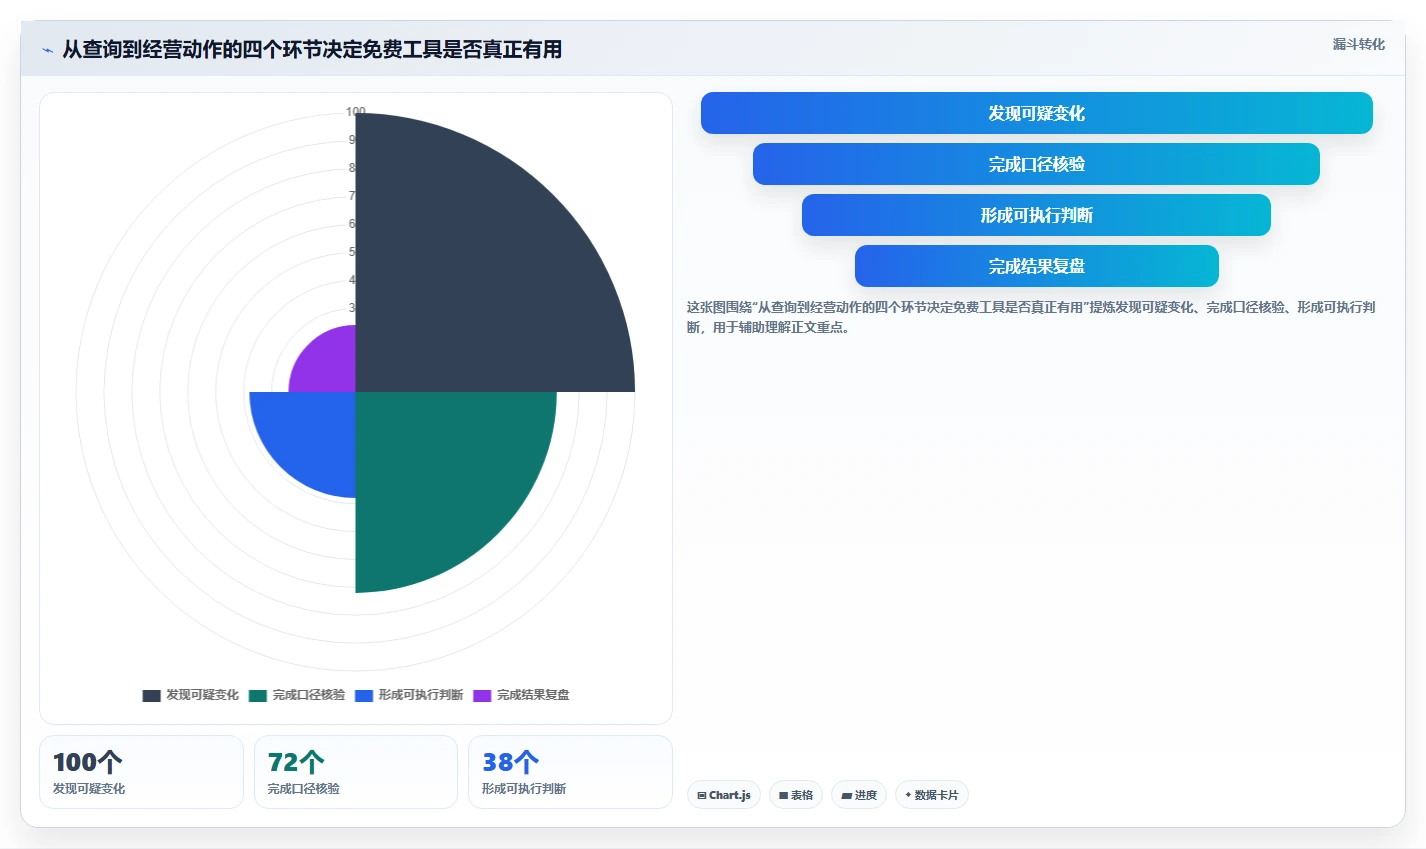
Task: Select the 完成口径核验 funnel bar
Action: click(1036, 164)
